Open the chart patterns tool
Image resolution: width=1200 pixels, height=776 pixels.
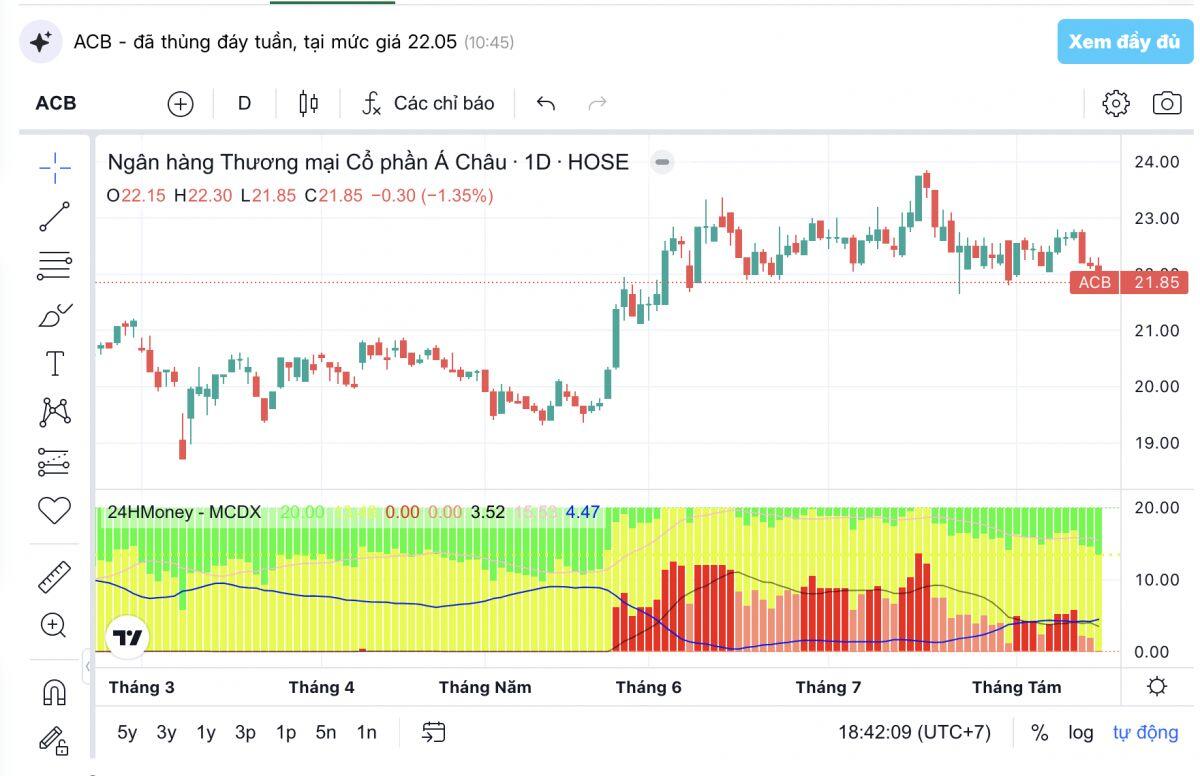[x=55, y=412]
